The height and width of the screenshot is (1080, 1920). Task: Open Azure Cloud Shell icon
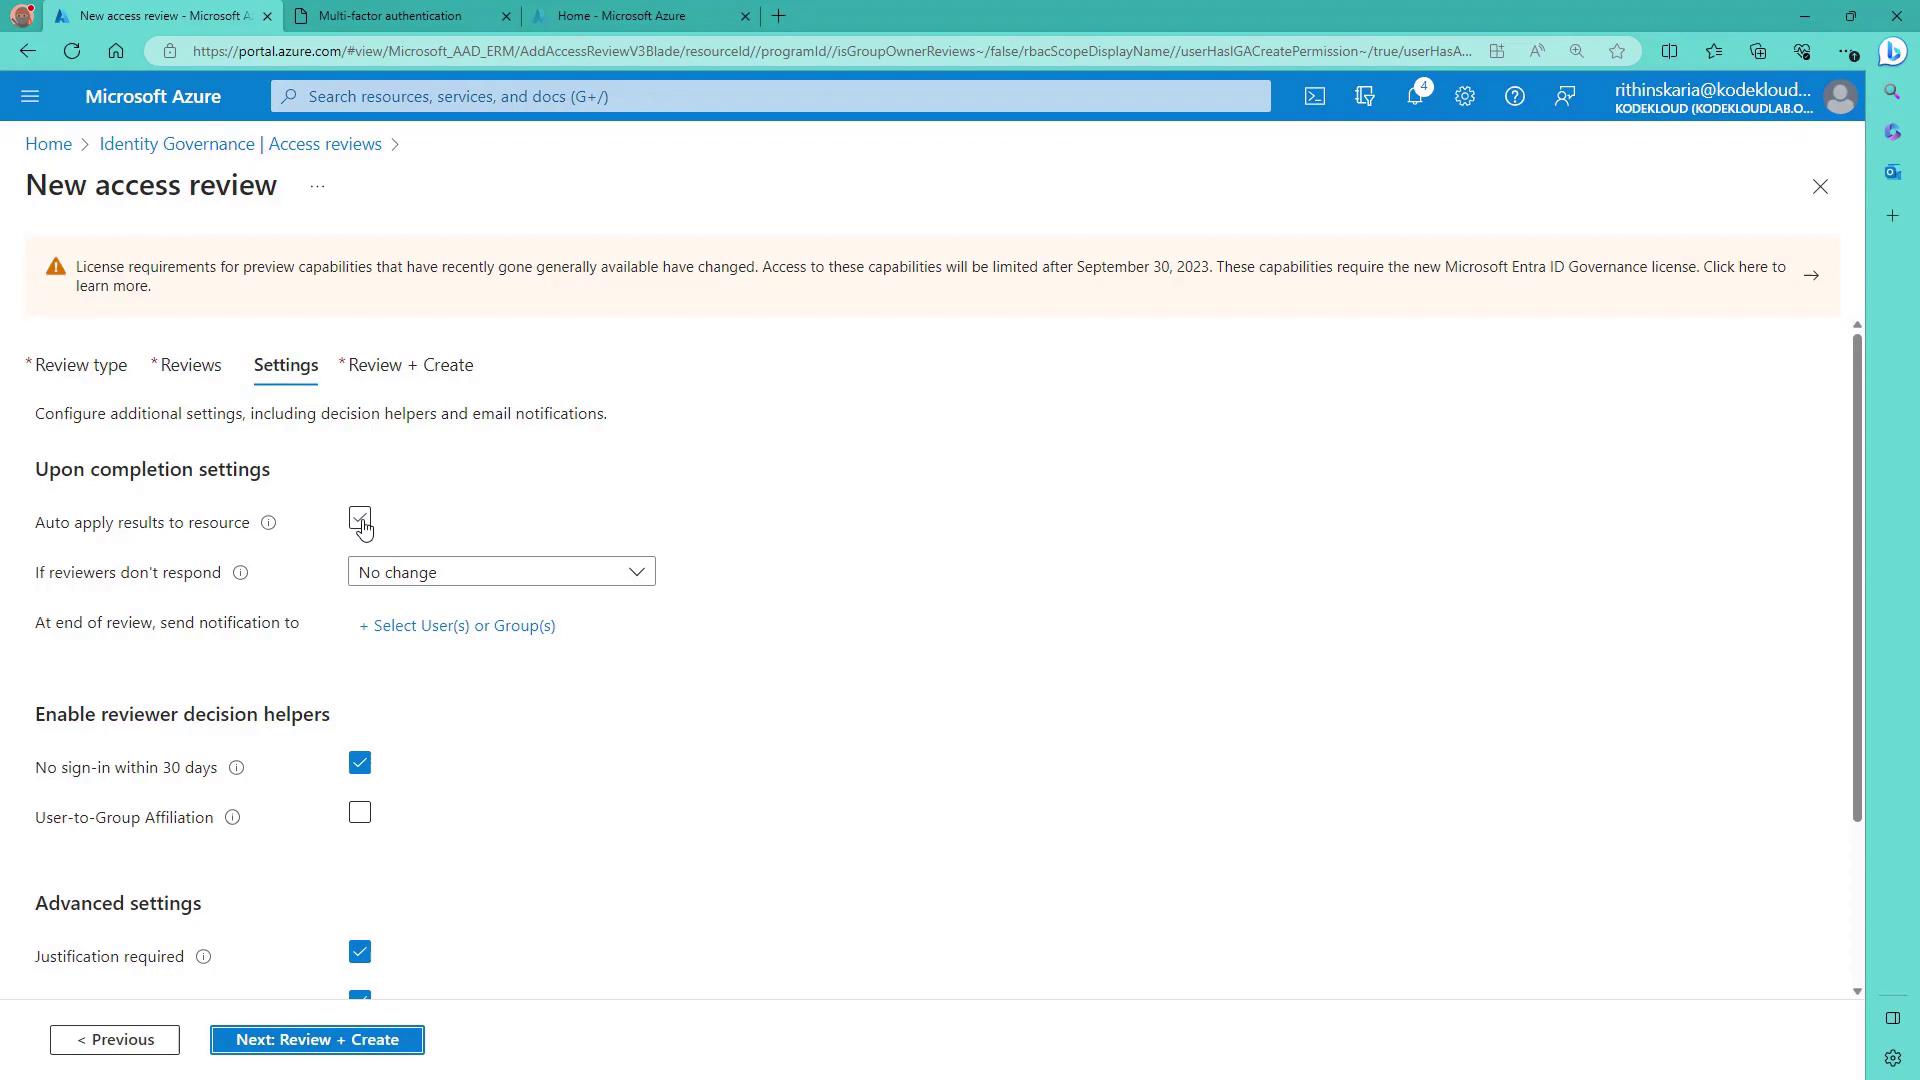click(1315, 96)
